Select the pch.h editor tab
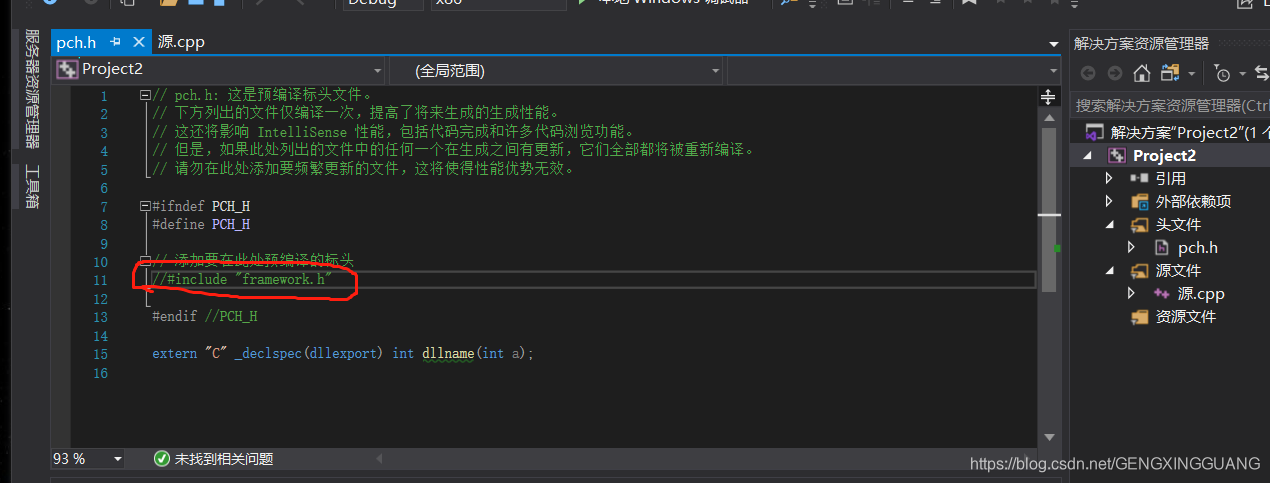Screen dimensions: 1270x483 click(x=76, y=42)
